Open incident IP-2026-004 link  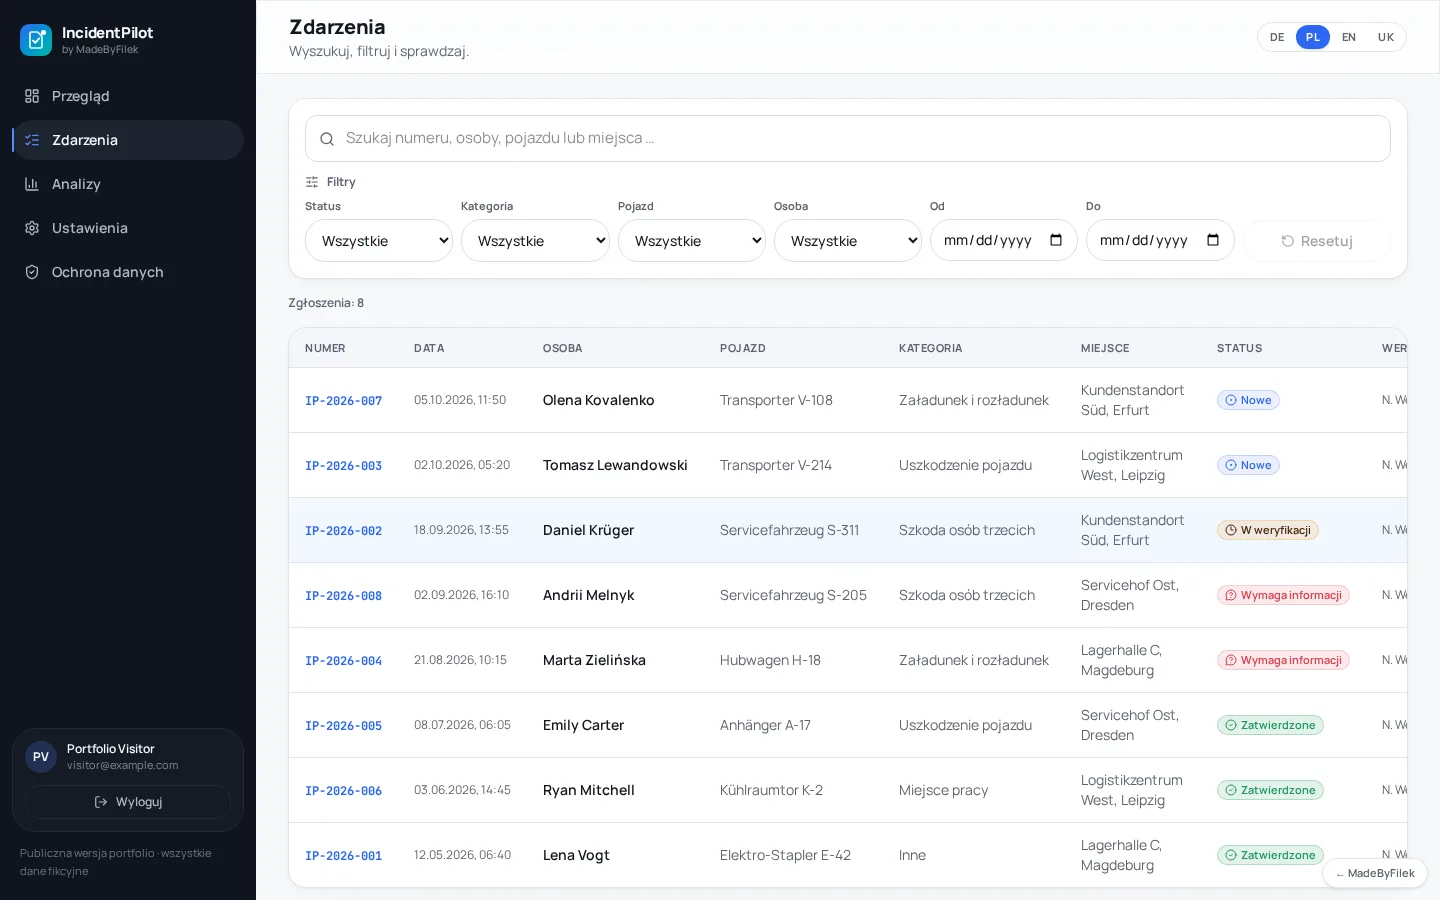(344, 661)
